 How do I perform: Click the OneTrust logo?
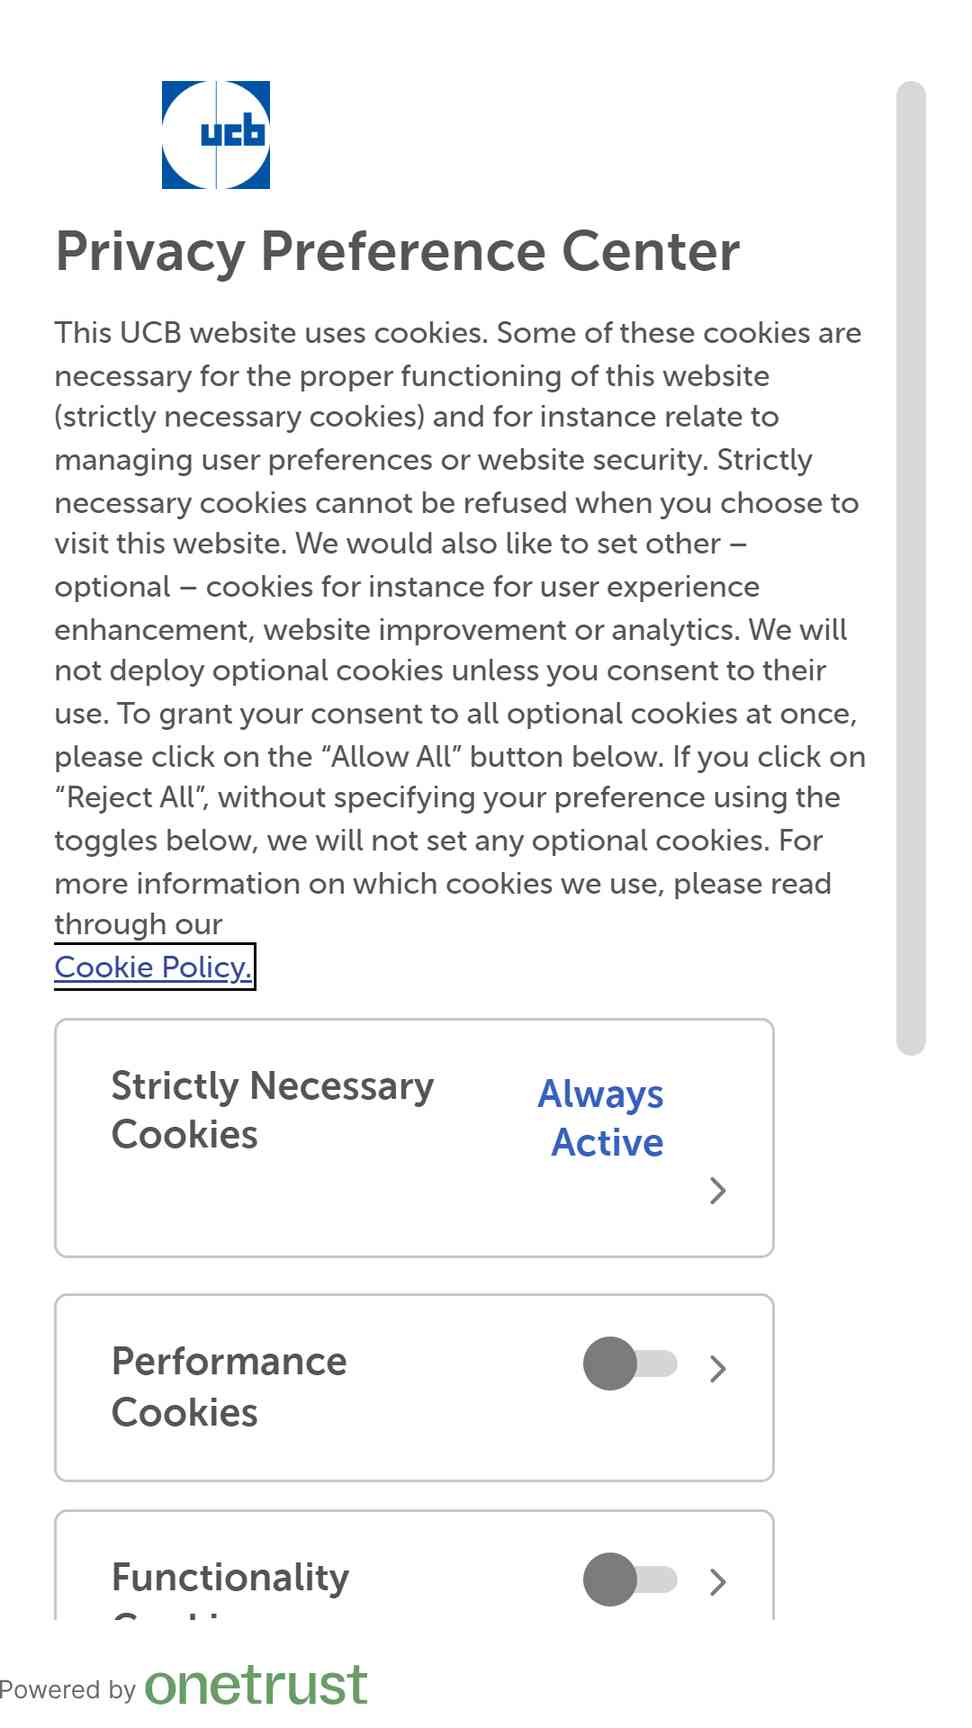pos(256,1685)
